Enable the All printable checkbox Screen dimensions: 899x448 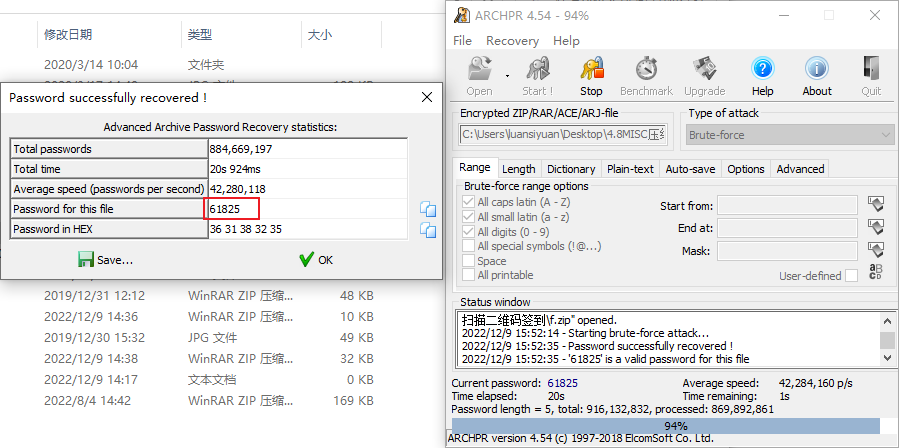470,275
